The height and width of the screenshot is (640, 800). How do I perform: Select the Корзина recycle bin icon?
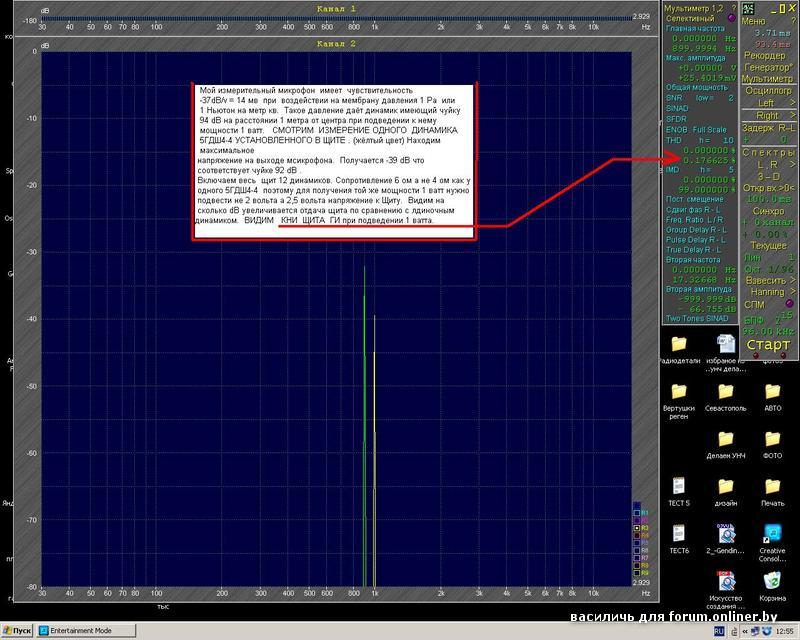coord(773,581)
